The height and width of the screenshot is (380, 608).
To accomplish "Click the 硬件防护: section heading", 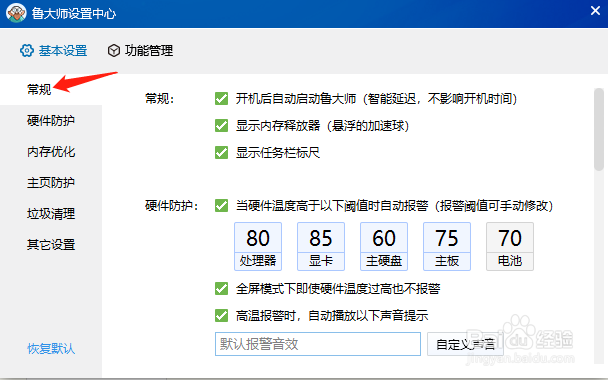I will (x=171, y=206).
